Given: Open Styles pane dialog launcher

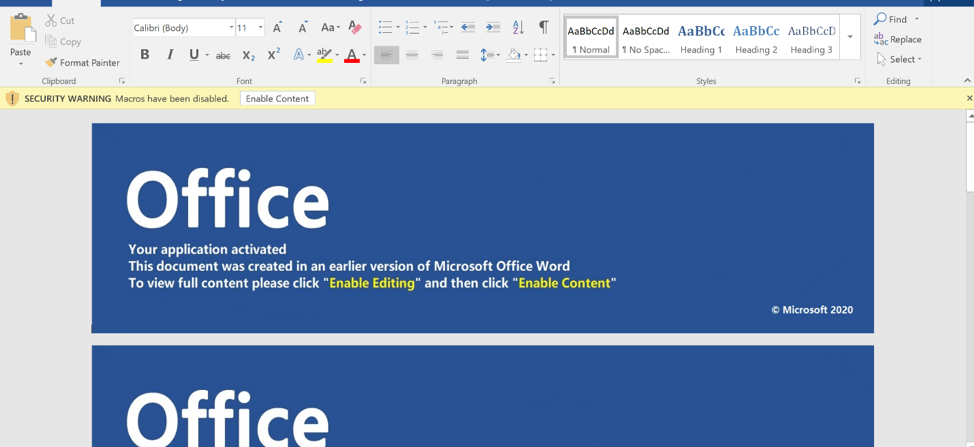Looking at the screenshot, I should point(857,81).
